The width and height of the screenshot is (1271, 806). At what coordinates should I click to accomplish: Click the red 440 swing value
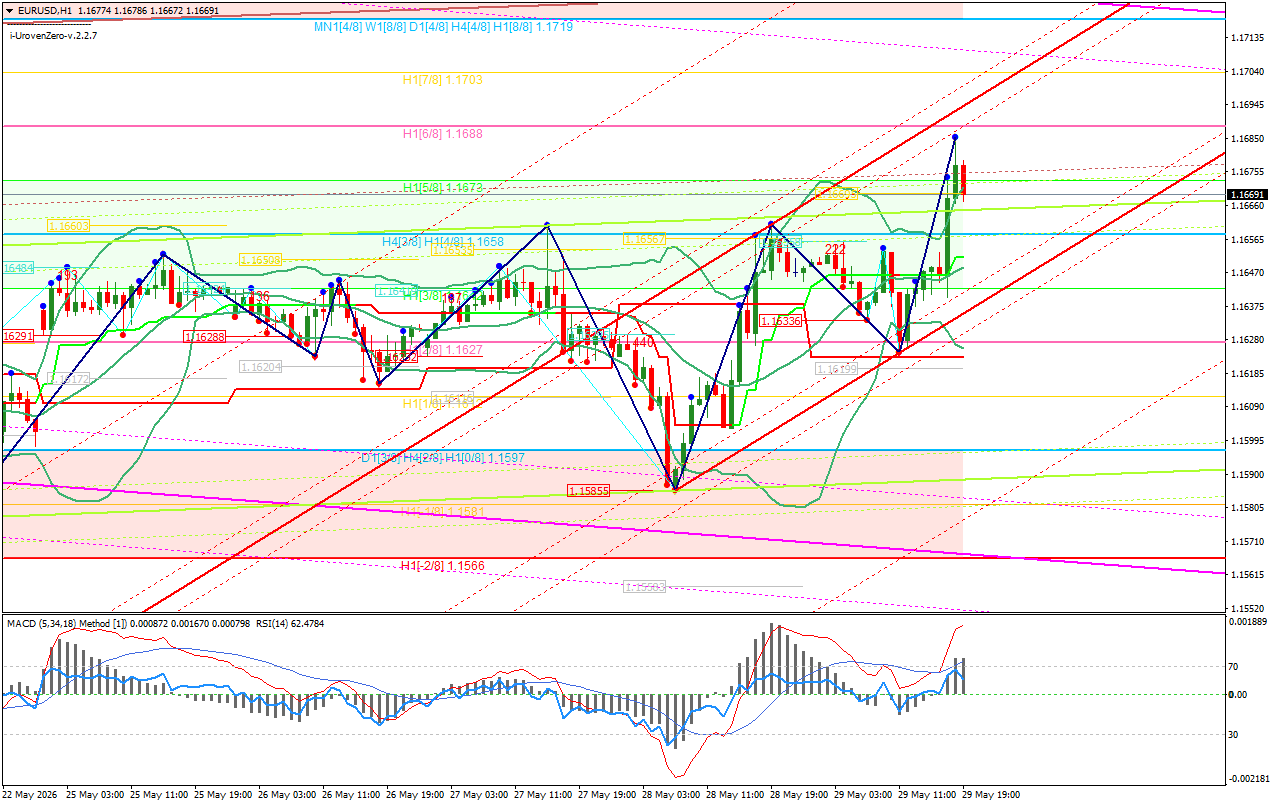643,342
